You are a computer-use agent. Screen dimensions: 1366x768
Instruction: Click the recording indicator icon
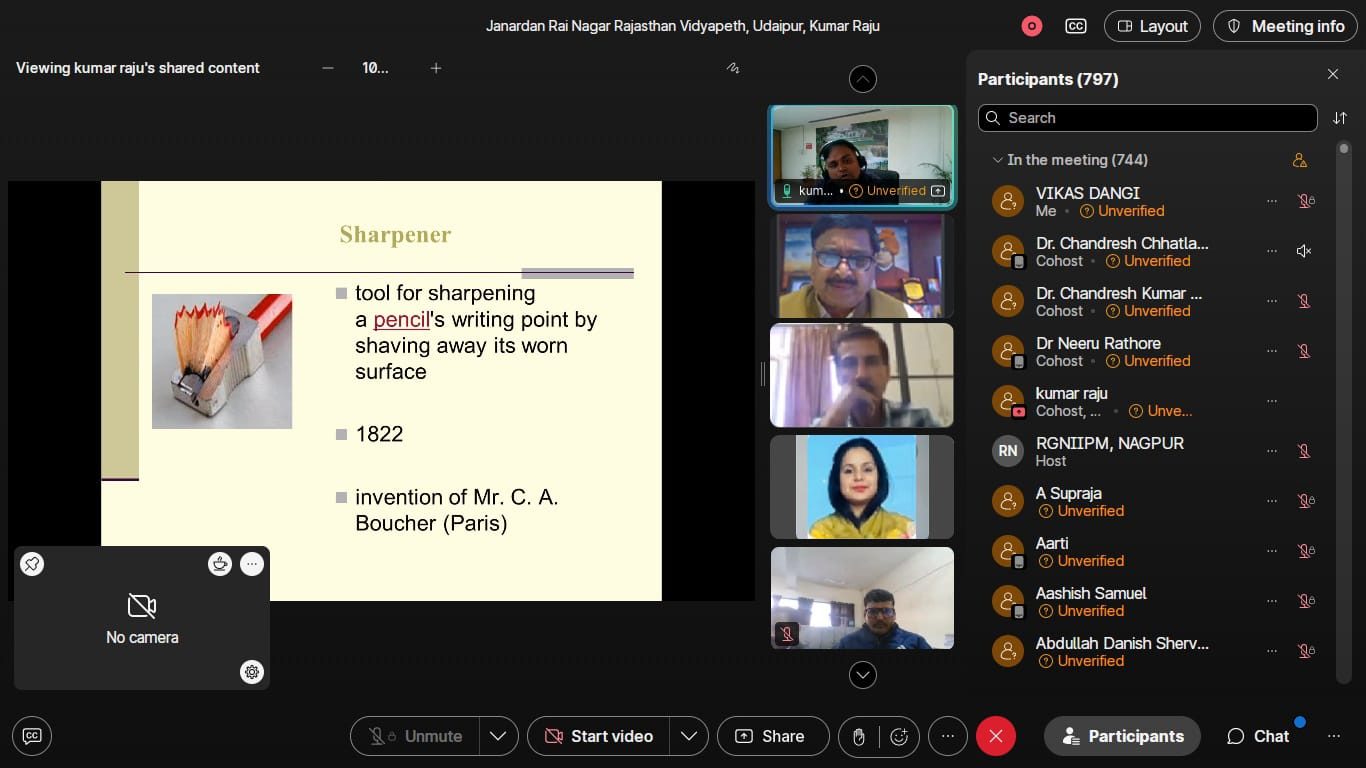(x=1031, y=27)
